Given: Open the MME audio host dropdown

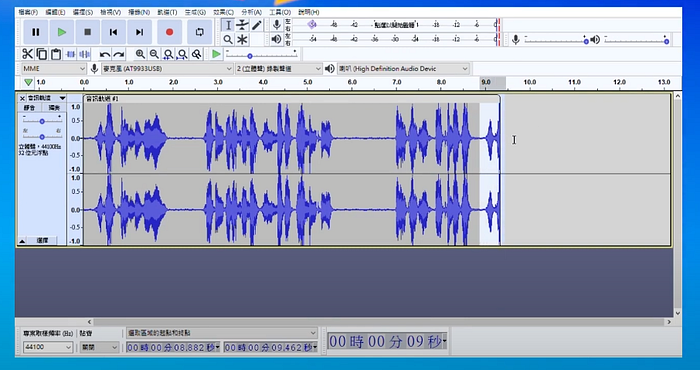Looking at the screenshot, I should click(54, 69).
